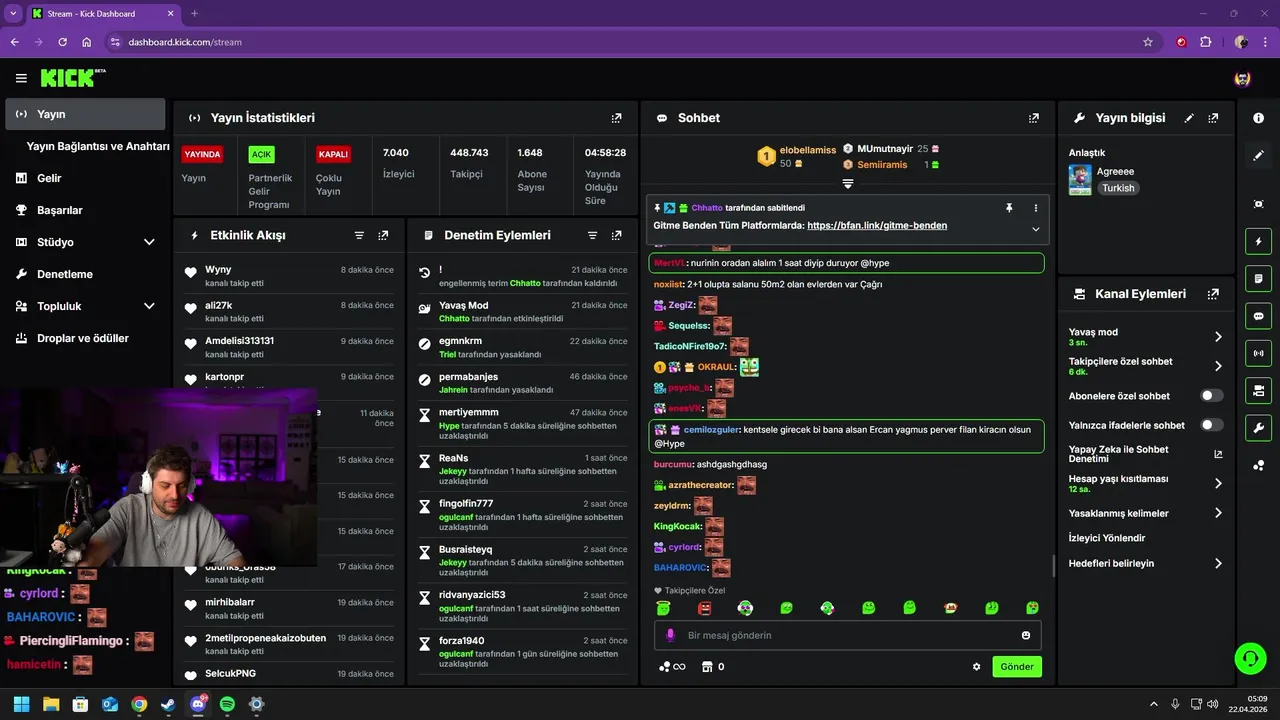Click the browser address bar
The width and height of the screenshot is (1280, 720).
click(630, 42)
